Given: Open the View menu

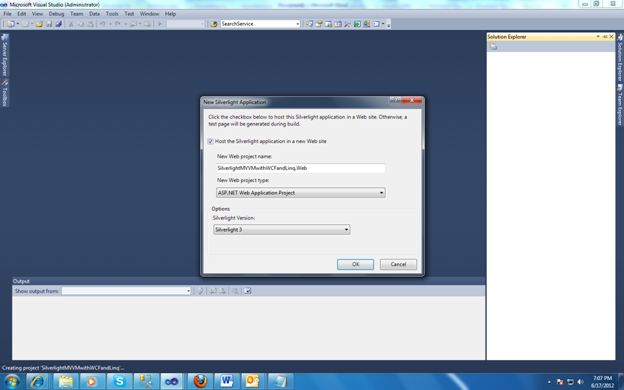Looking at the screenshot, I should click(37, 14).
